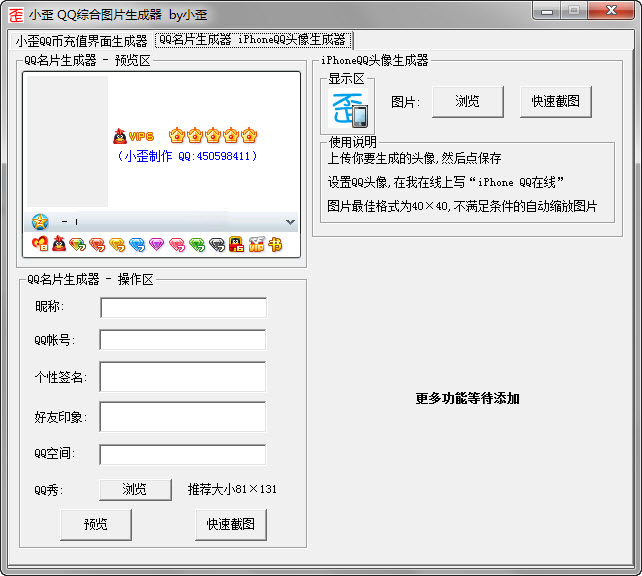Click 浏览 button next to QQ秀
The width and height of the screenshot is (642, 576).
[x=135, y=489]
